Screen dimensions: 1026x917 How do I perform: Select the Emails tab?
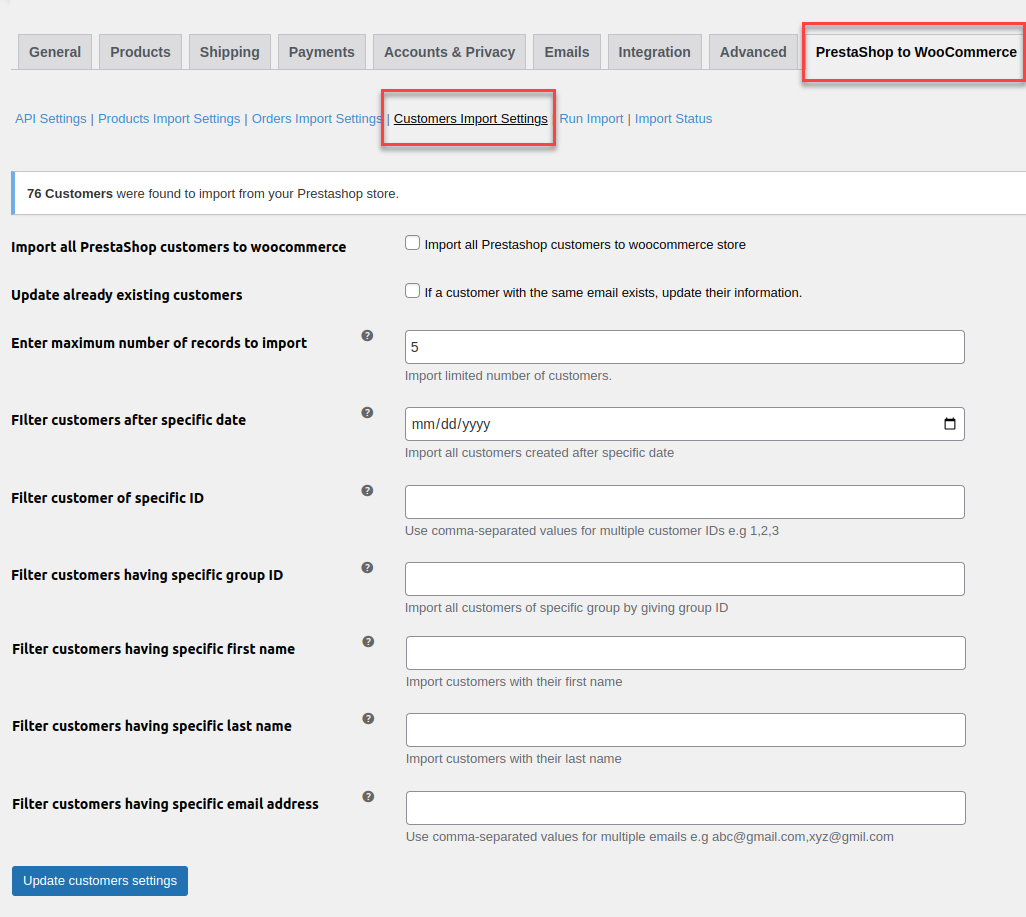pyautogui.click(x=566, y=51)
